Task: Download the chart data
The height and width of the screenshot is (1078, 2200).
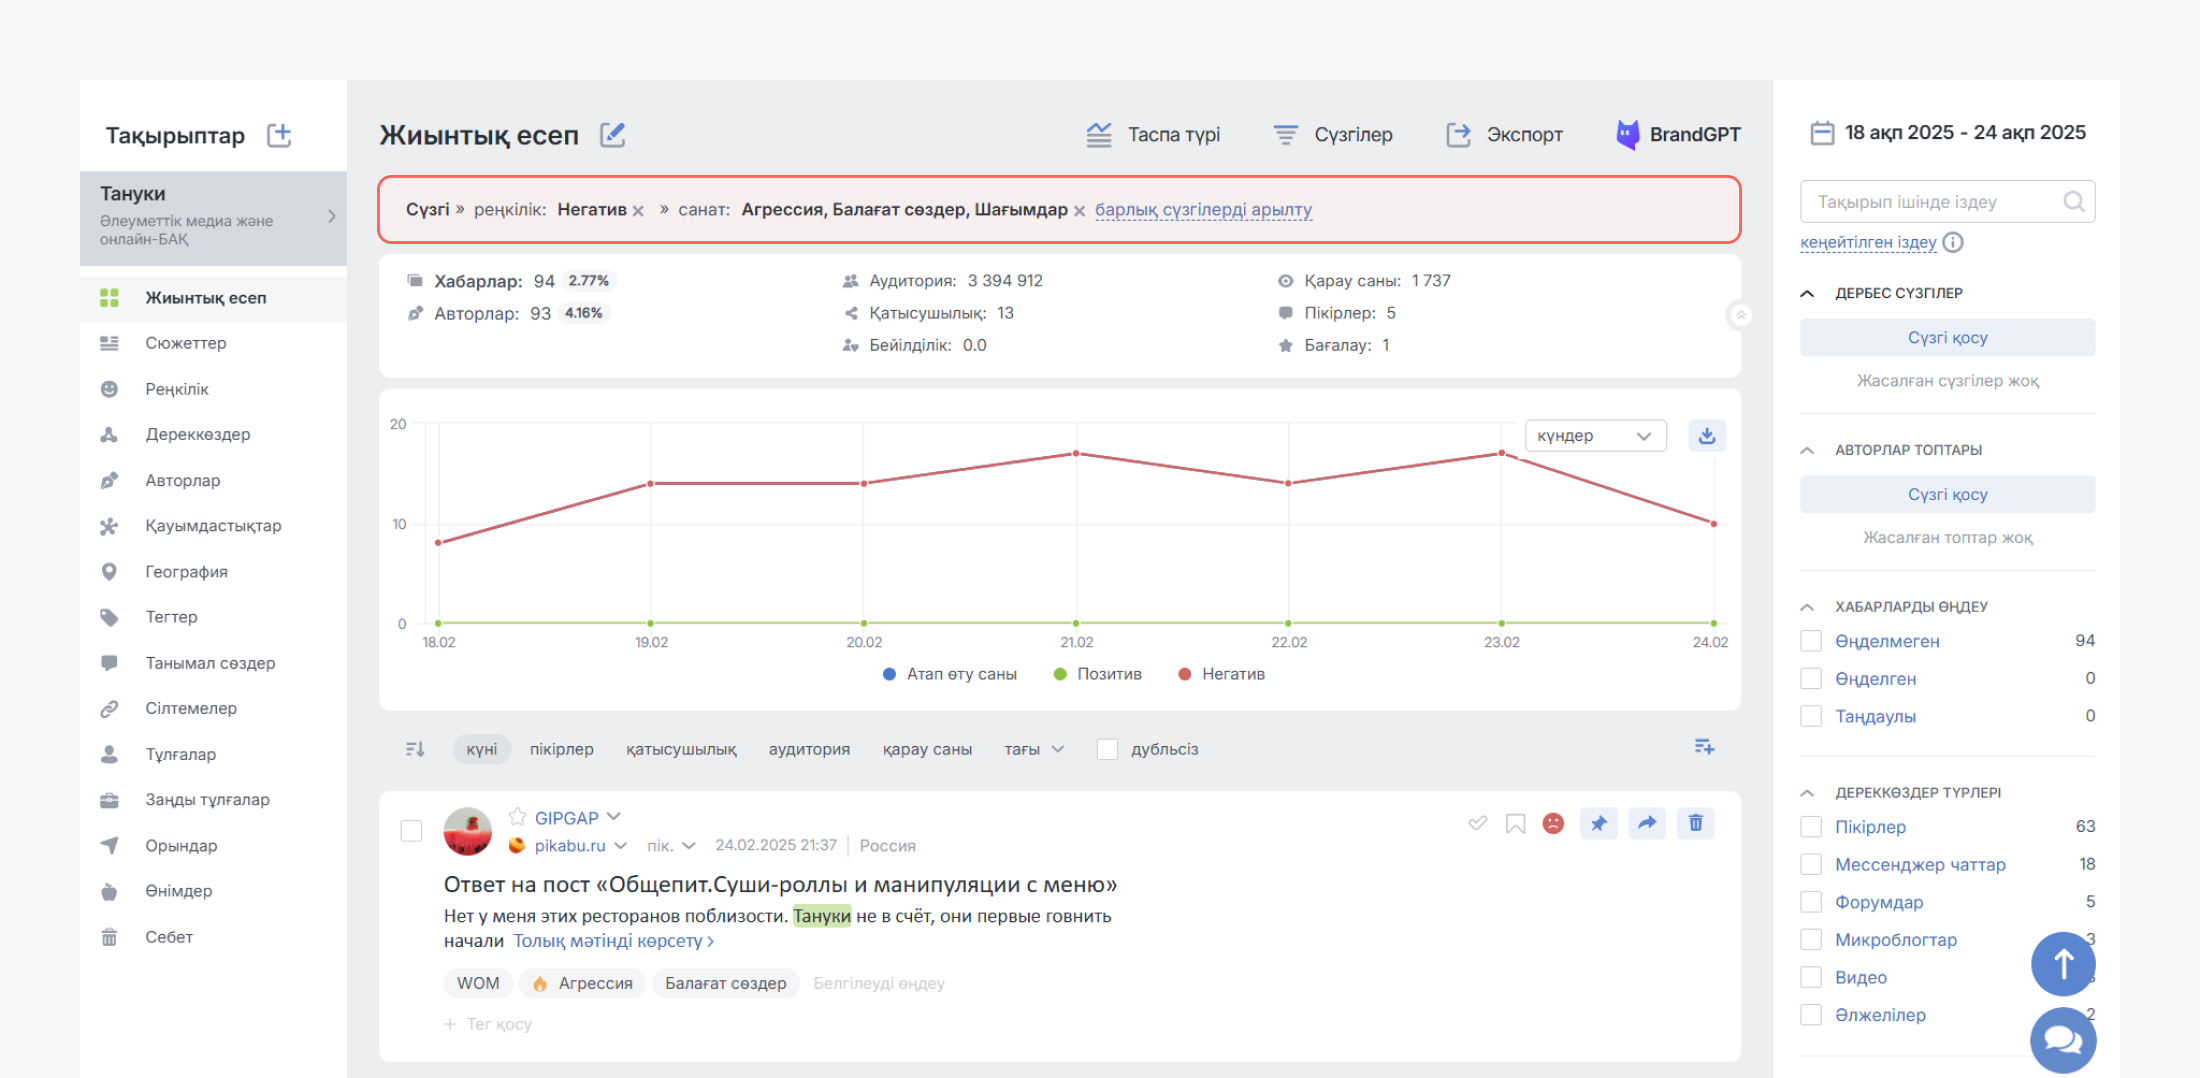Action: (1707, 436)
